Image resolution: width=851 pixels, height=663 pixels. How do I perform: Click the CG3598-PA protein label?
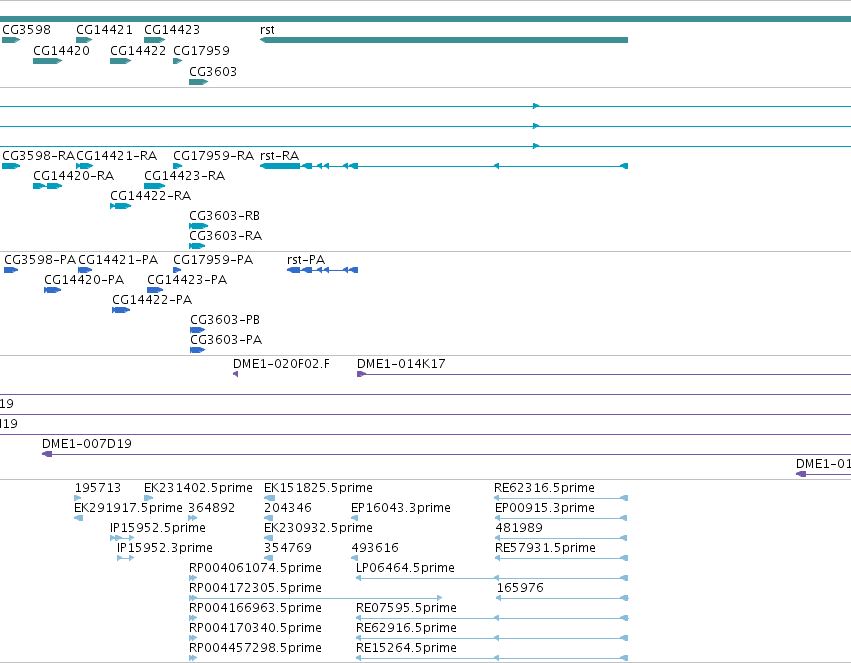tap(40, 260)
